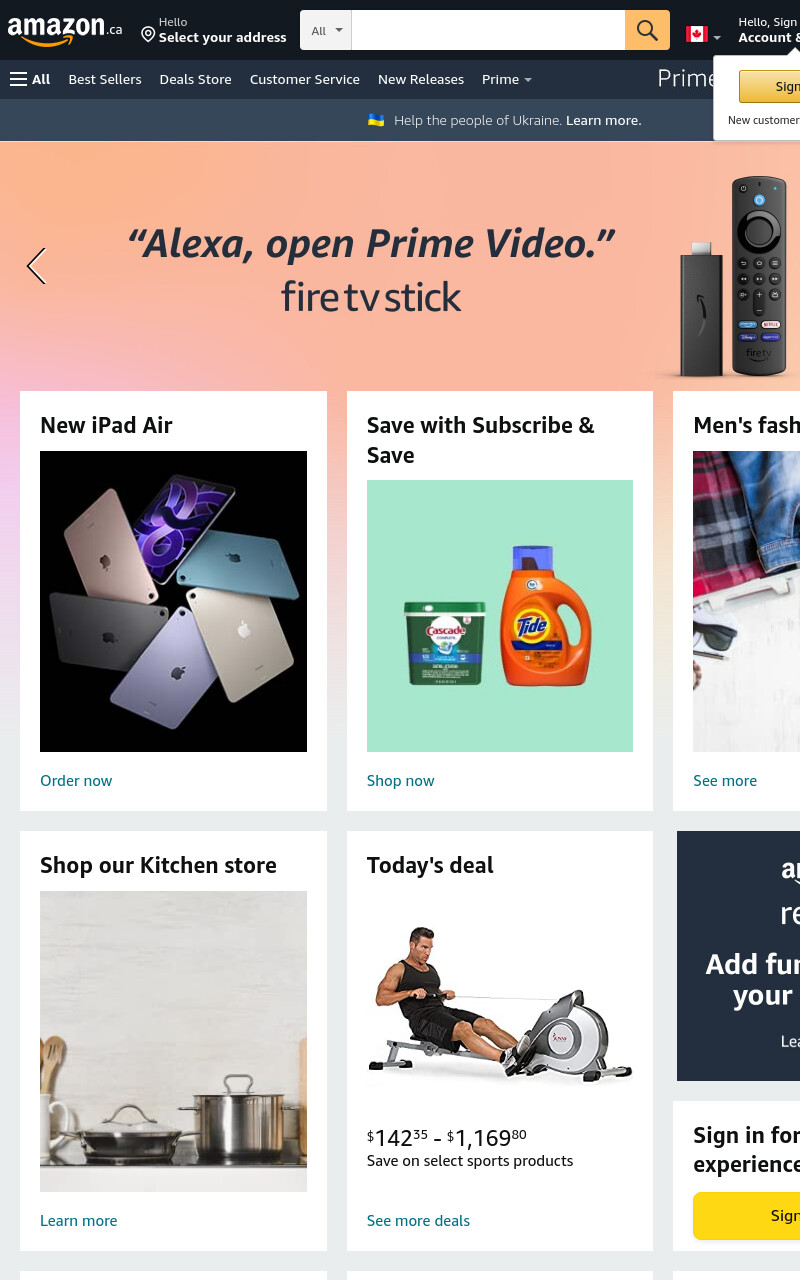Expand the All search category dropdown
This screenshot has width=800, height=1280.
(326, 30)
